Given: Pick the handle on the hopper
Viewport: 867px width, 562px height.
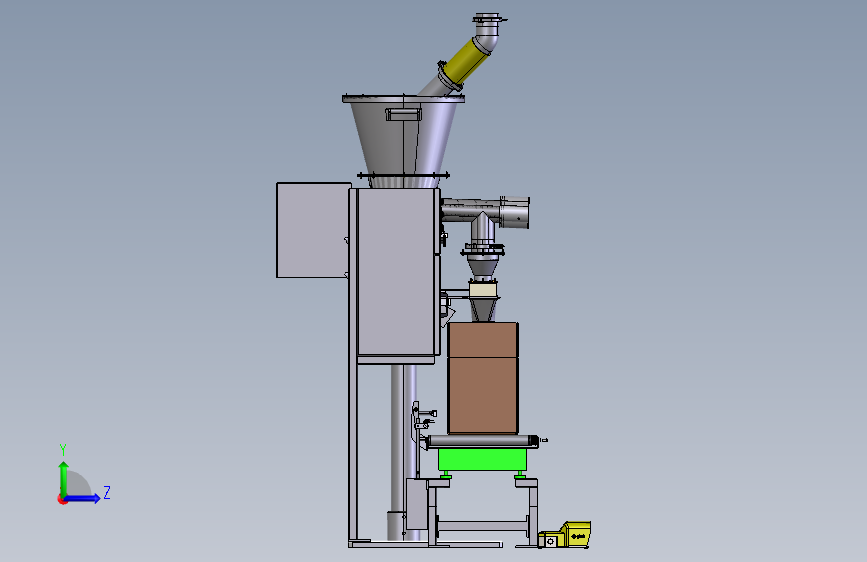Looking at the screenshot, I should click(x=403, y=115).
